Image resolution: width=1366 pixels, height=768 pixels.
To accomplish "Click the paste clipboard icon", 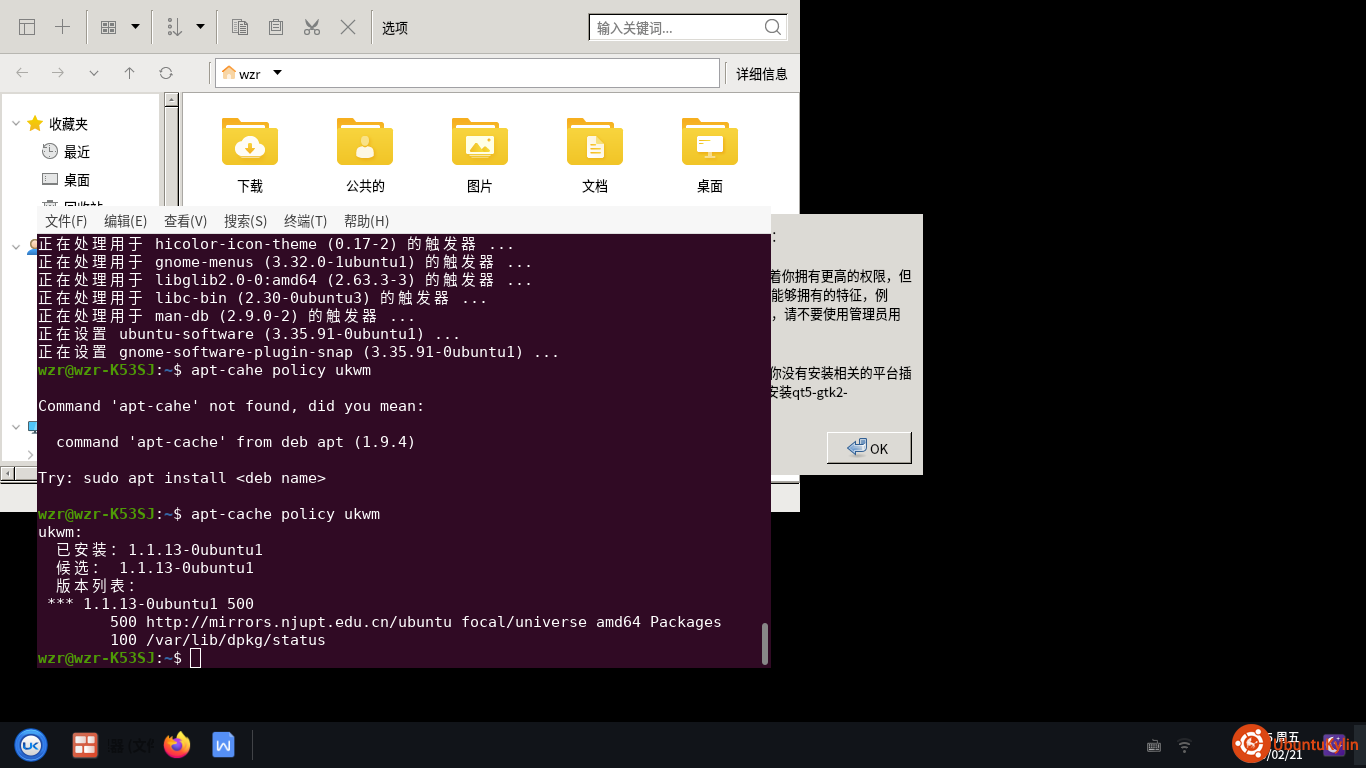I will [276, 27].
